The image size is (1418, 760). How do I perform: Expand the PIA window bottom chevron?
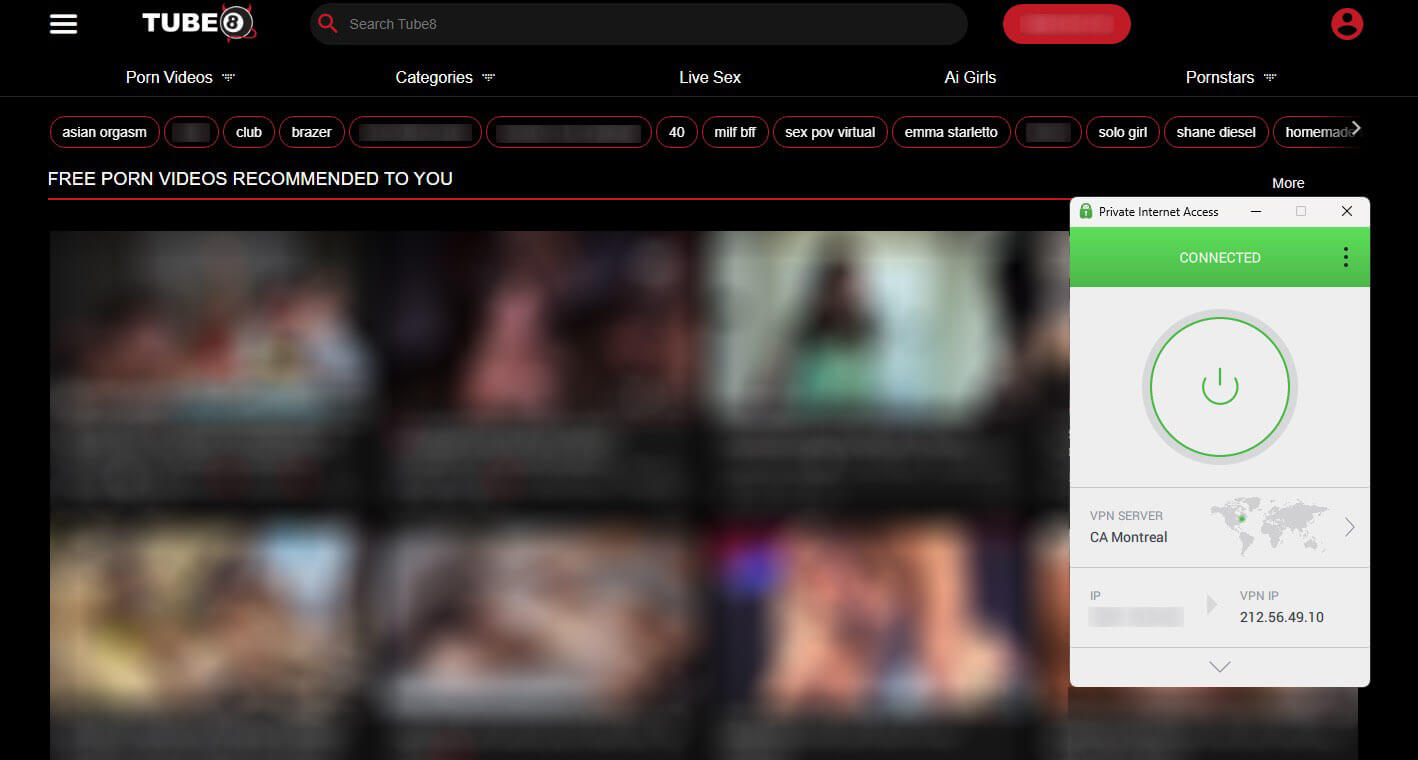coord(1219,667)
